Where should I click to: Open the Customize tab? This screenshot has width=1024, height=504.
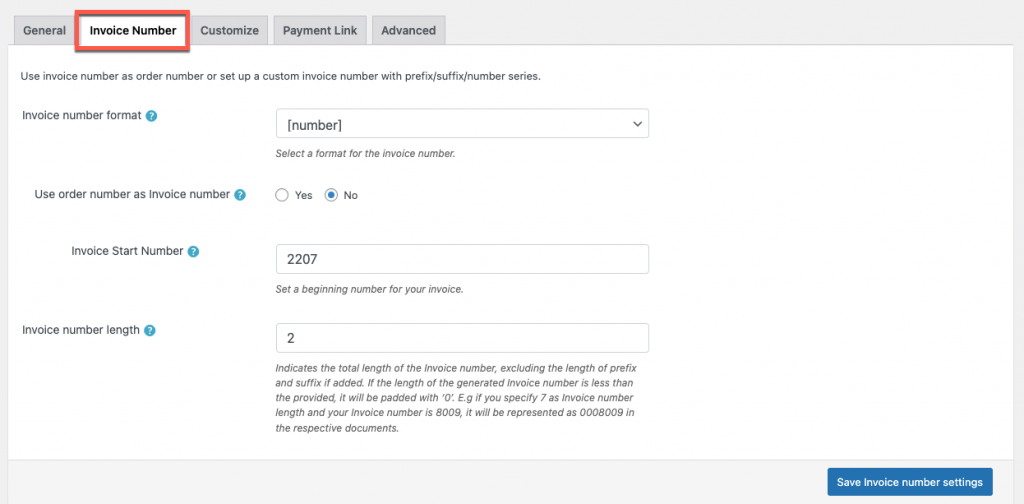coord(229,31)
